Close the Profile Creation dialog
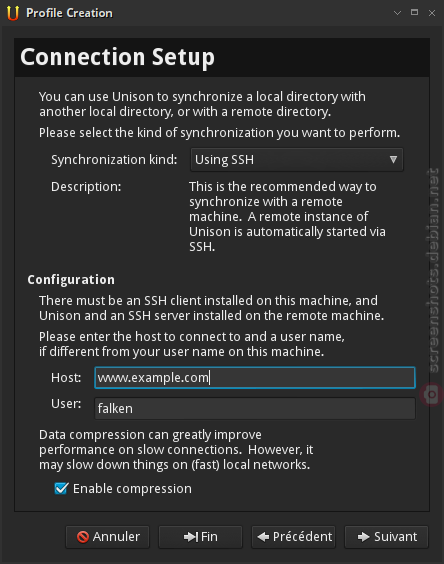 click(x=432, y=13)
